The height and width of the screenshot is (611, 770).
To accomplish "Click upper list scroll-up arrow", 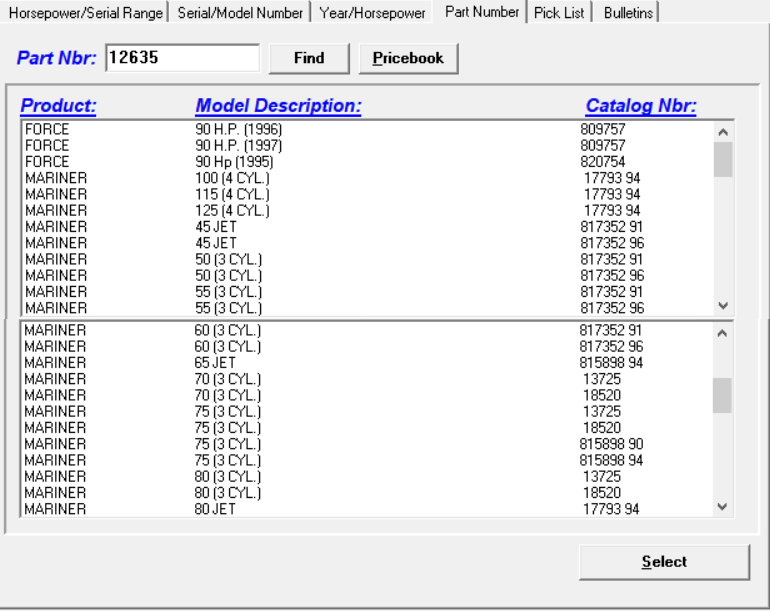I will point(723,132).
